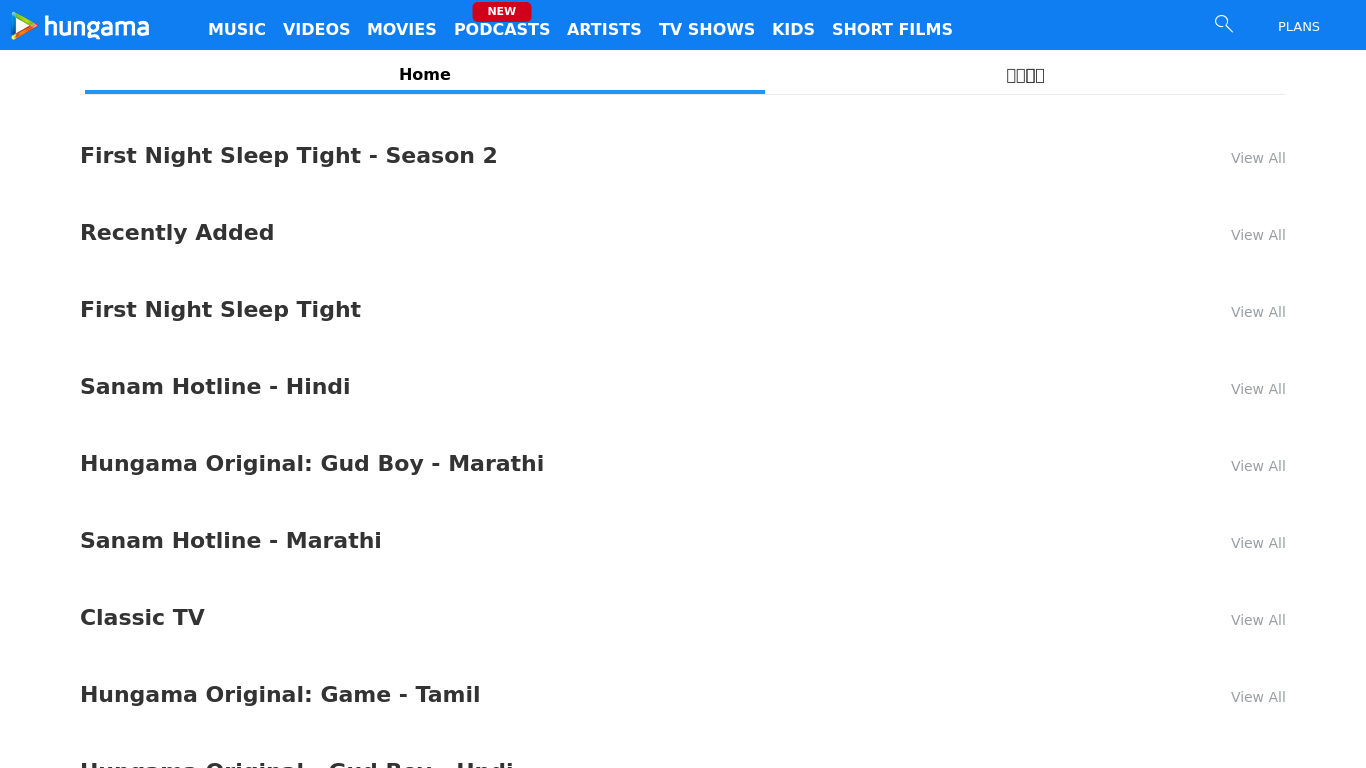Screen dimensions: 1366x768
Task: Open the Music menu
Action: 237,30
